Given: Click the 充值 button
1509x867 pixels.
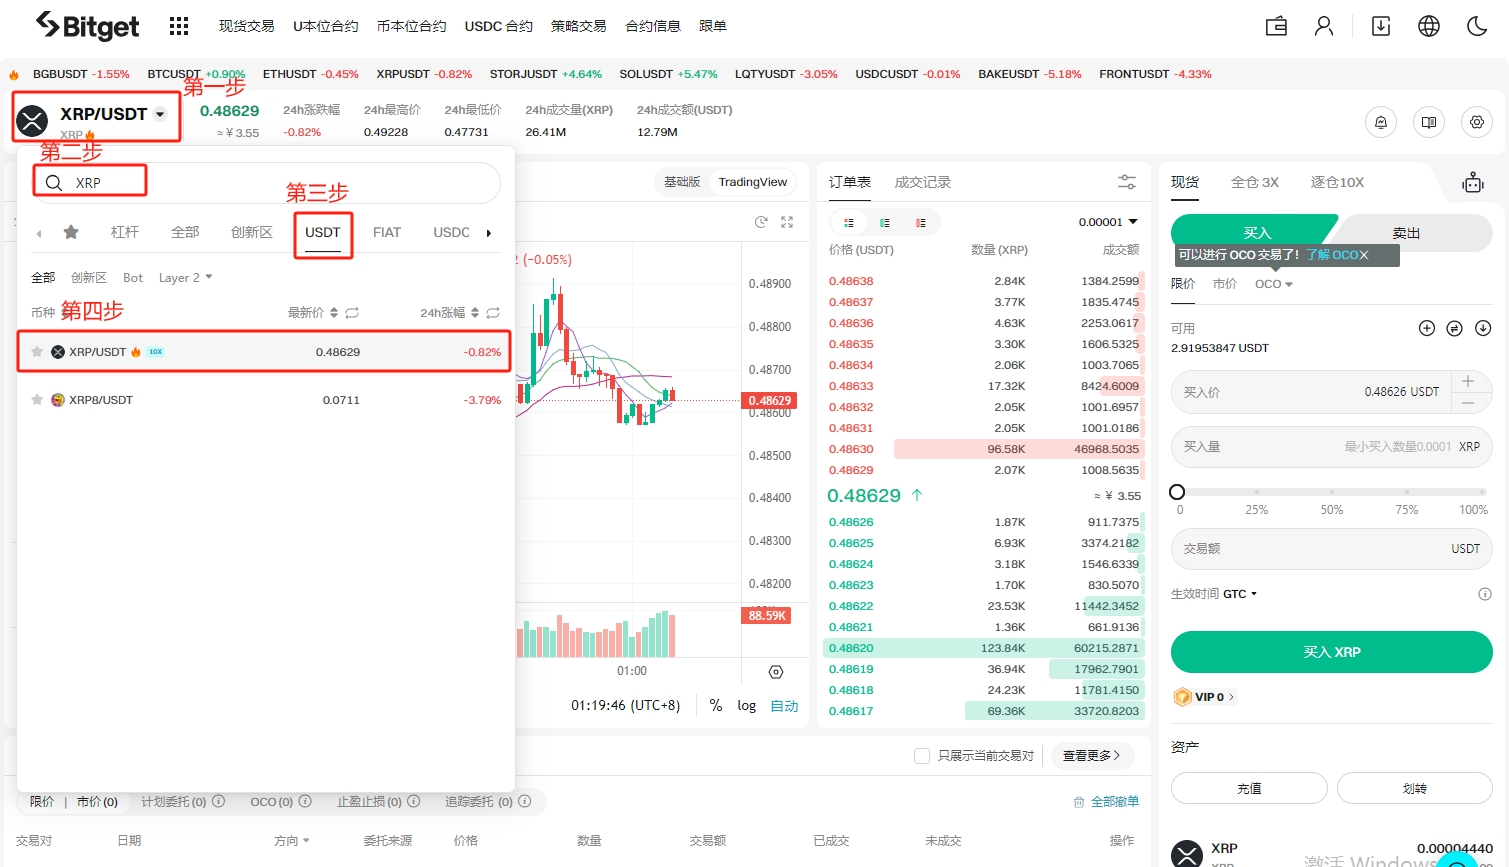Looking at the screenshot, I should click(x=1249, y=788).
